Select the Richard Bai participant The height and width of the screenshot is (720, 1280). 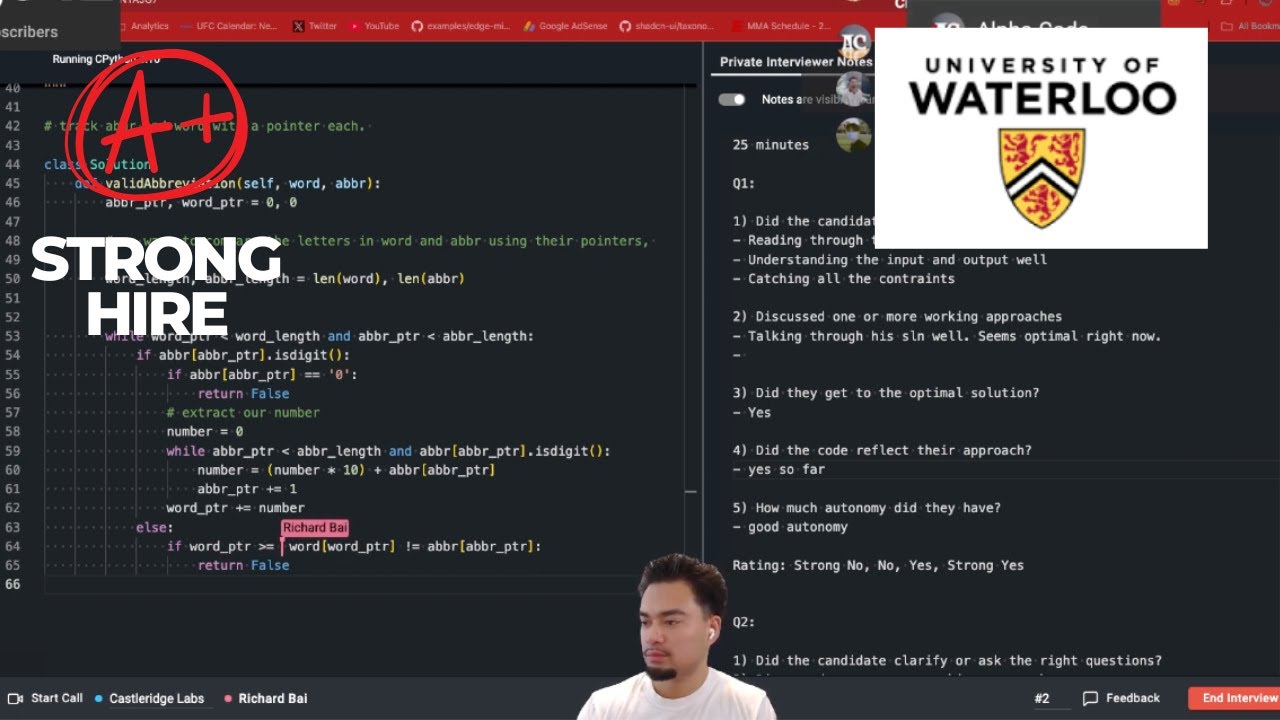coord(266,698)
